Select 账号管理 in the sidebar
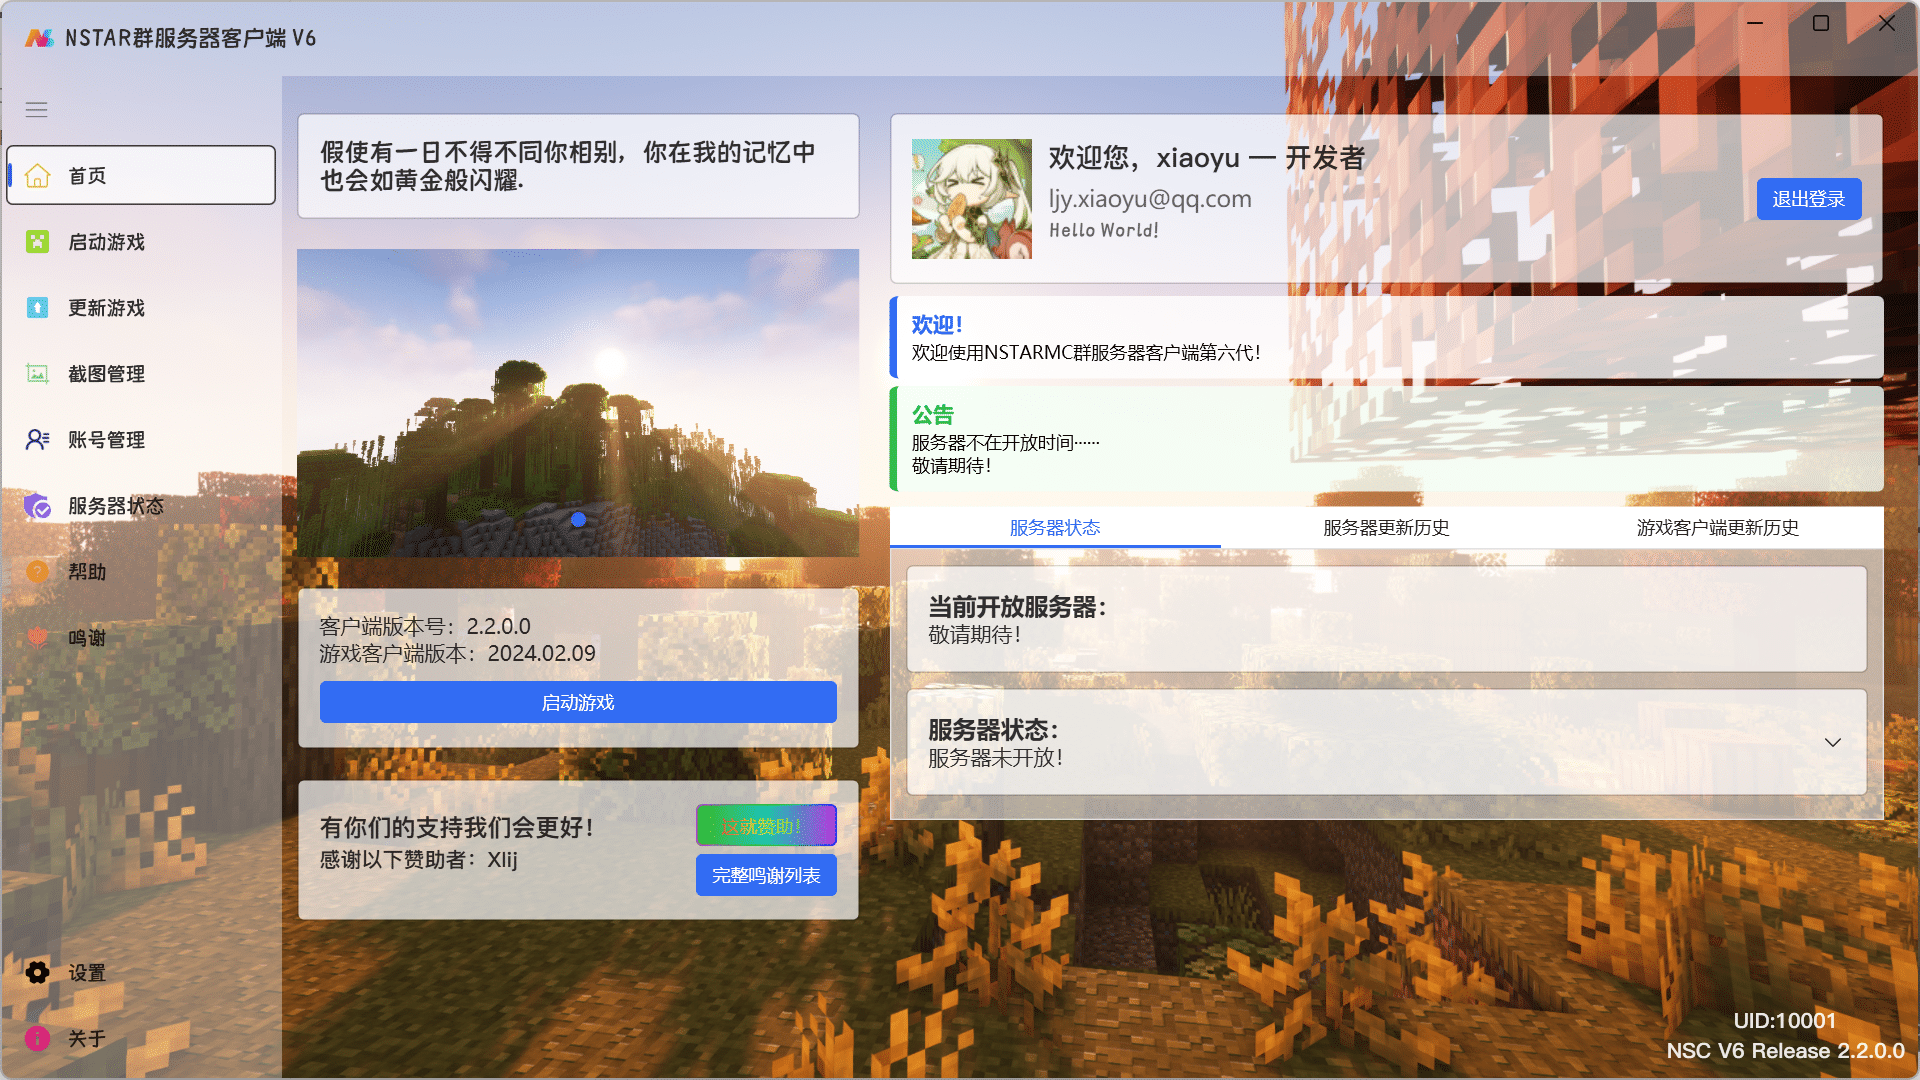This screenshot has width=1920, height=1080. coord(141,440)
